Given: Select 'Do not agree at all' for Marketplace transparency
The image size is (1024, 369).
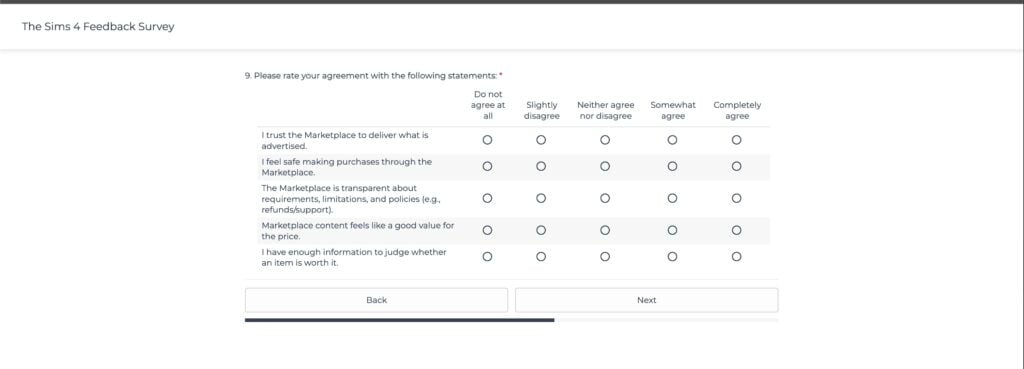Looking at the screenshot, I should pyautogui.click(x=487, y=198).
